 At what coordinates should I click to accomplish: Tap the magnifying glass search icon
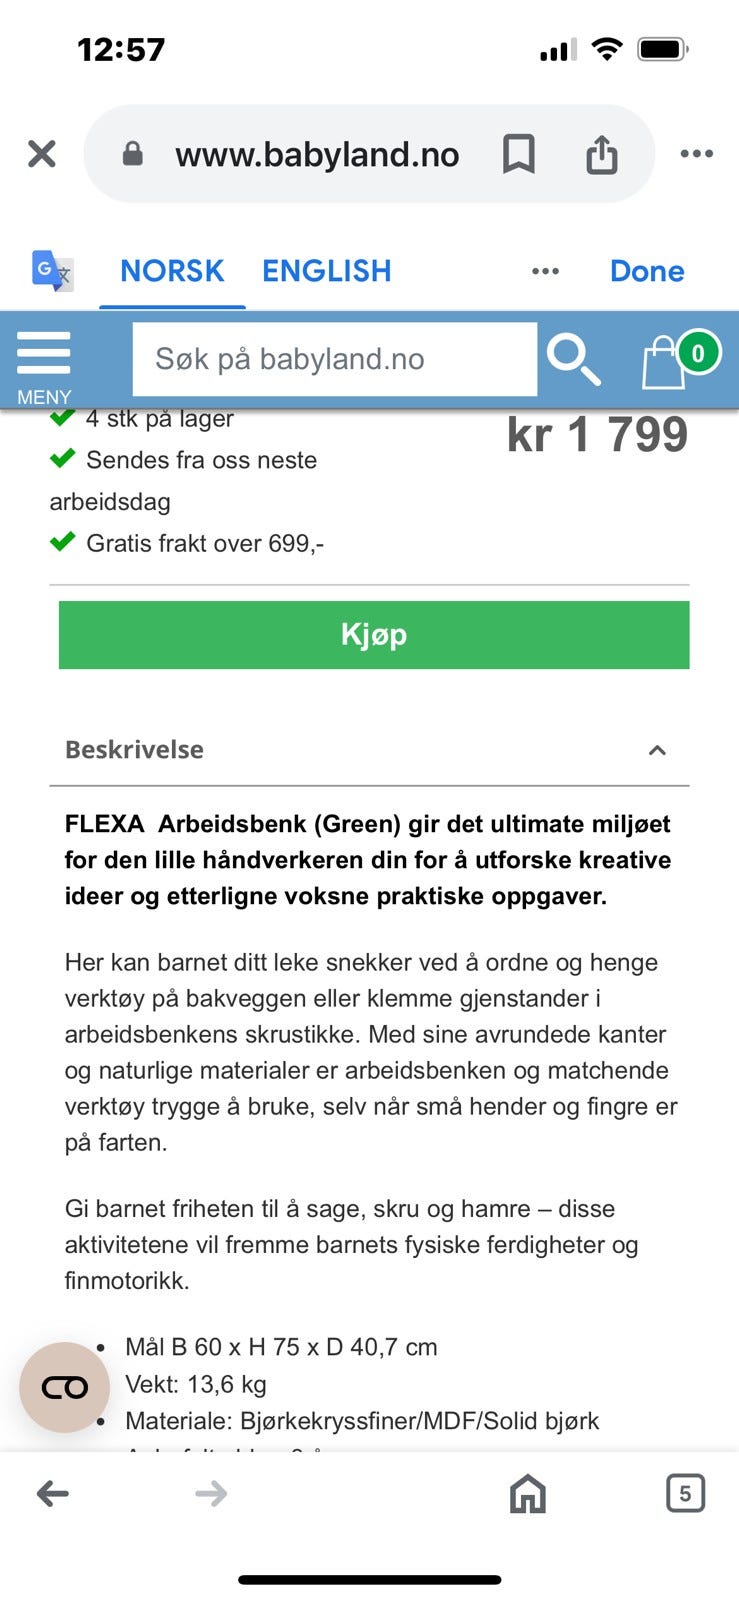(x=573, y=360)
